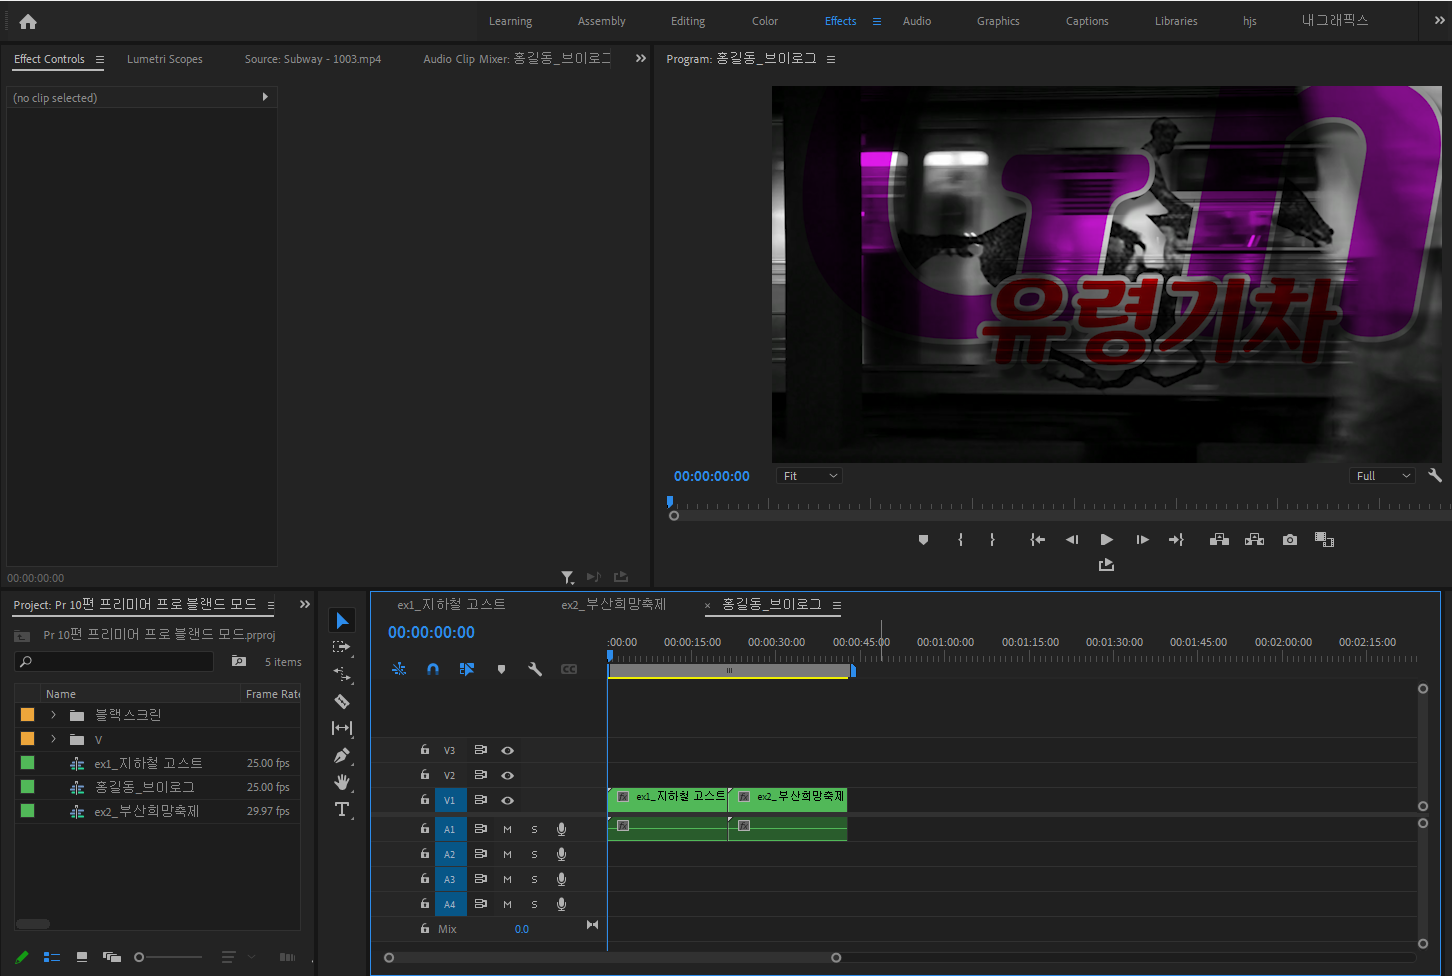
Task: Expand no clip selected arrow
Action: (x=265, y=97)
